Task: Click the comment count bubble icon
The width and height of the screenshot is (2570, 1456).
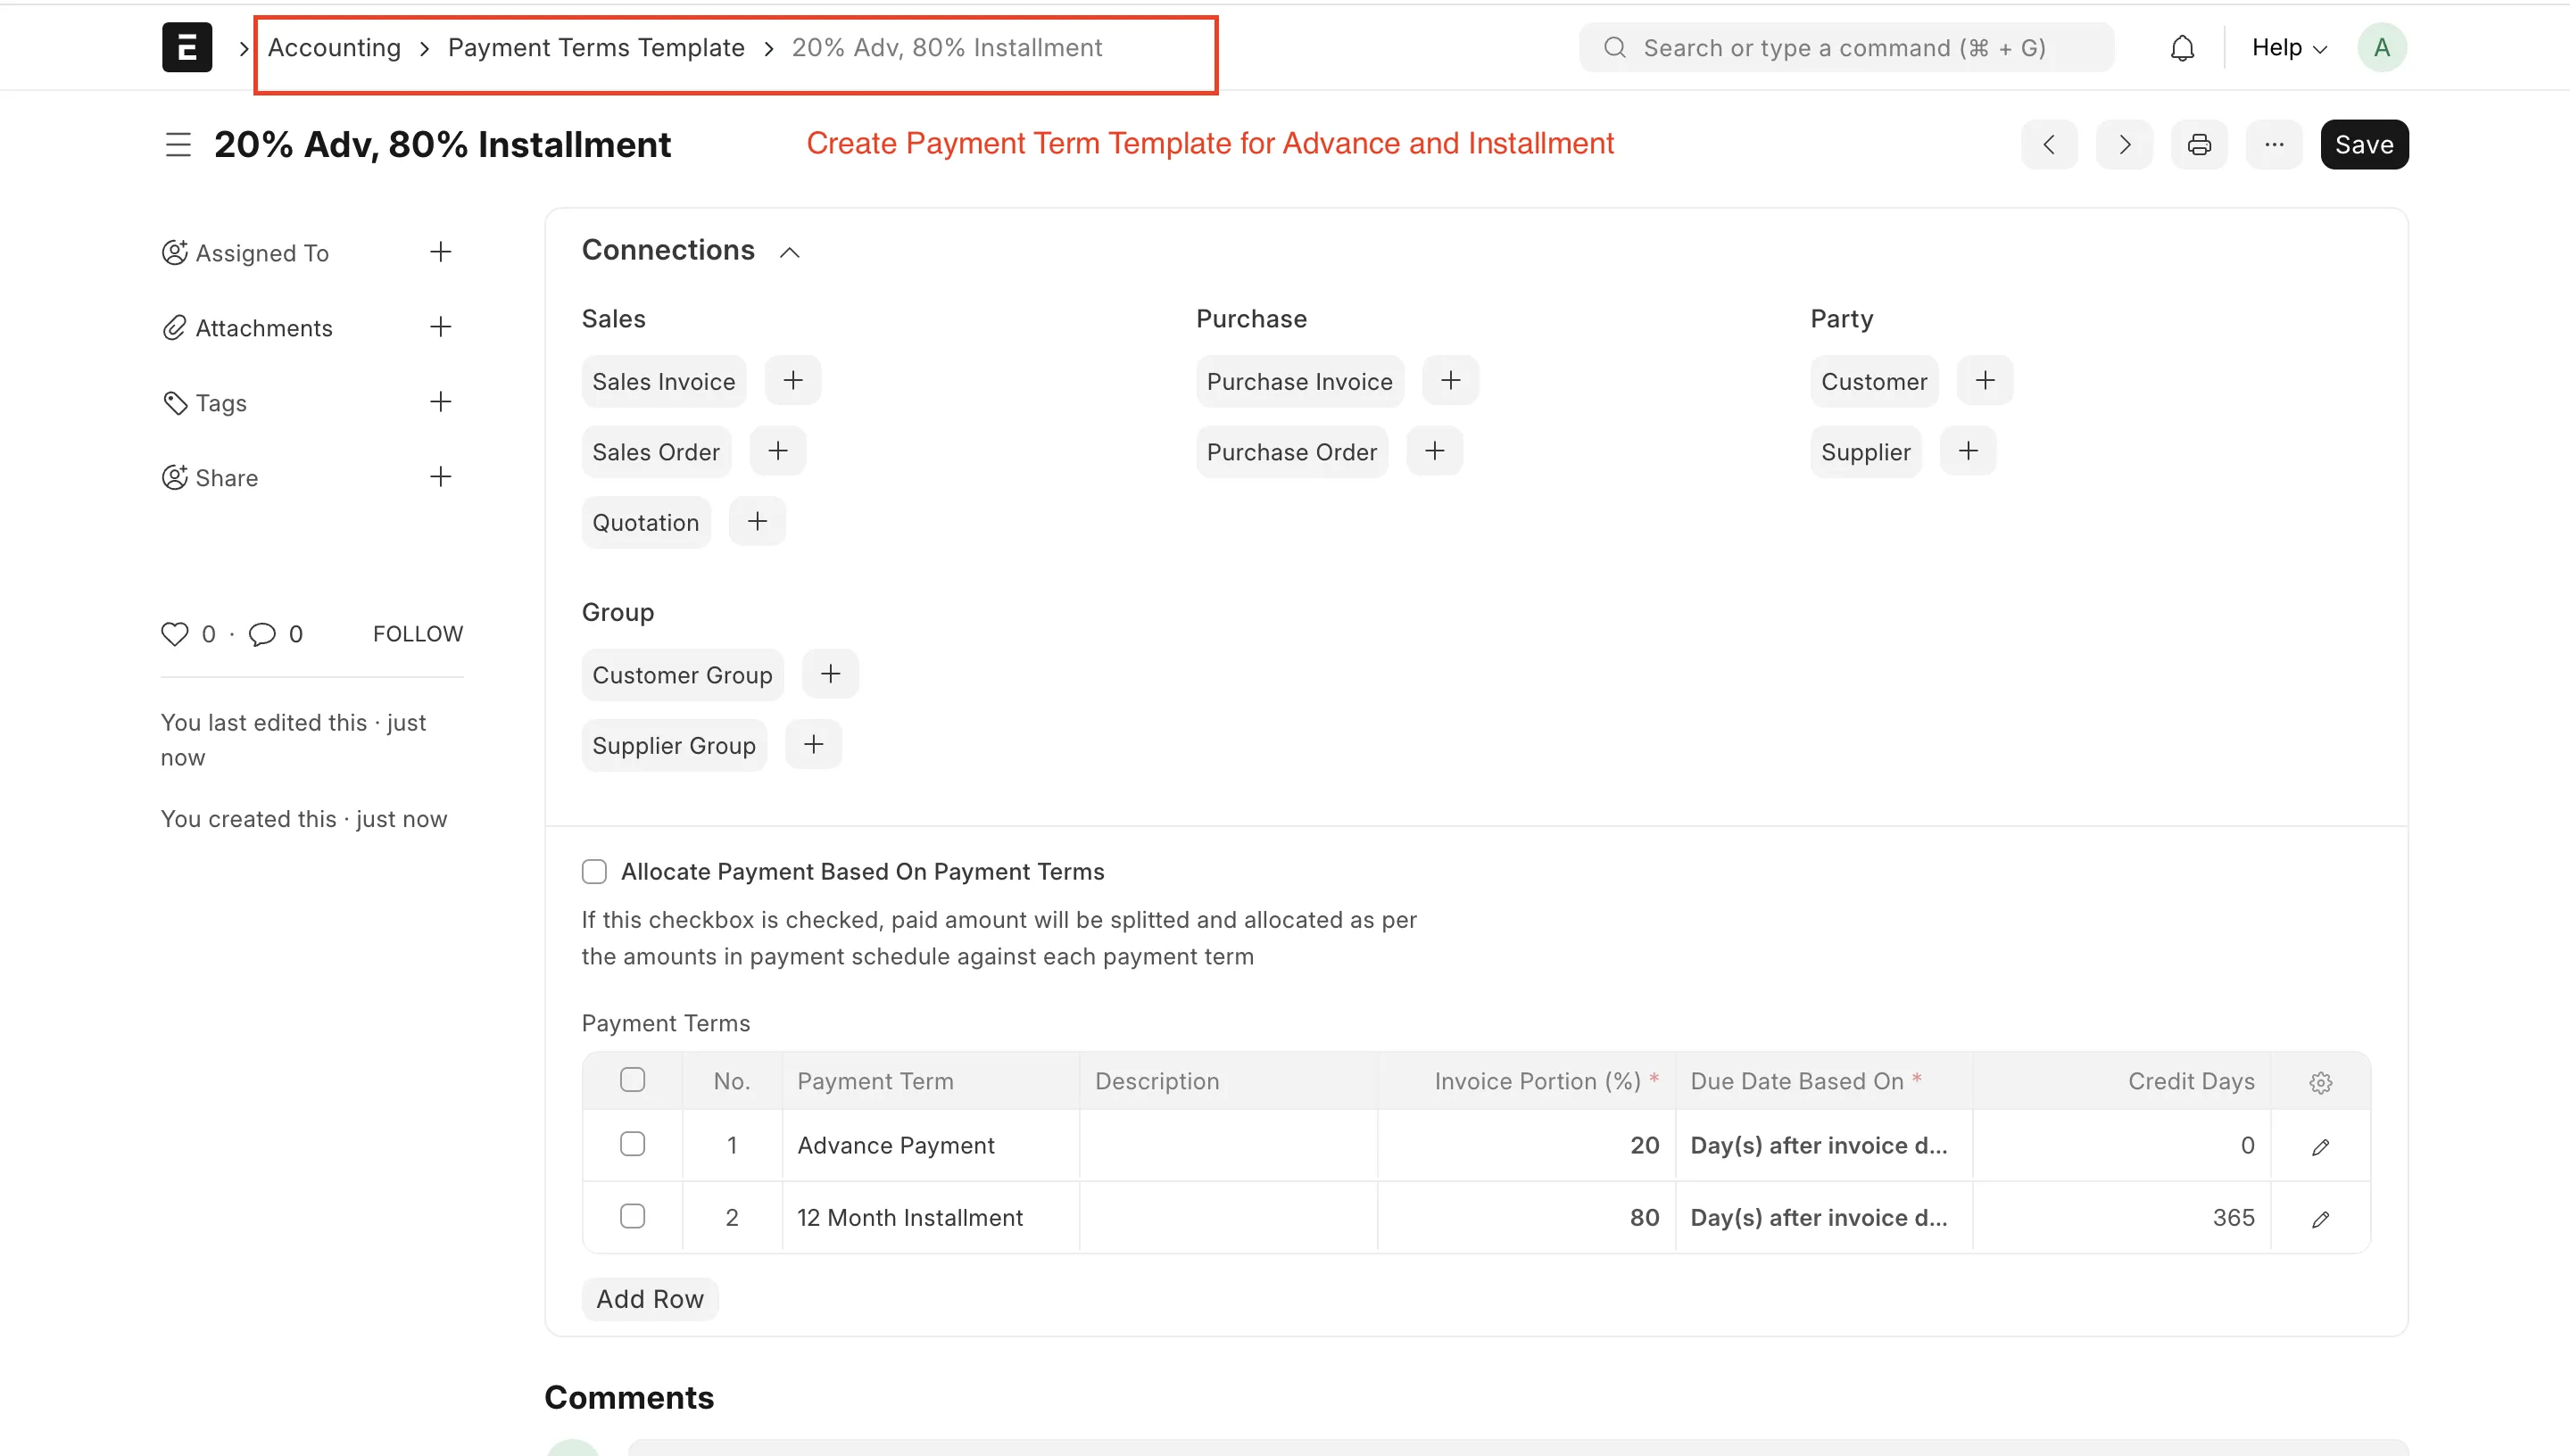Action: click(262, 634)
